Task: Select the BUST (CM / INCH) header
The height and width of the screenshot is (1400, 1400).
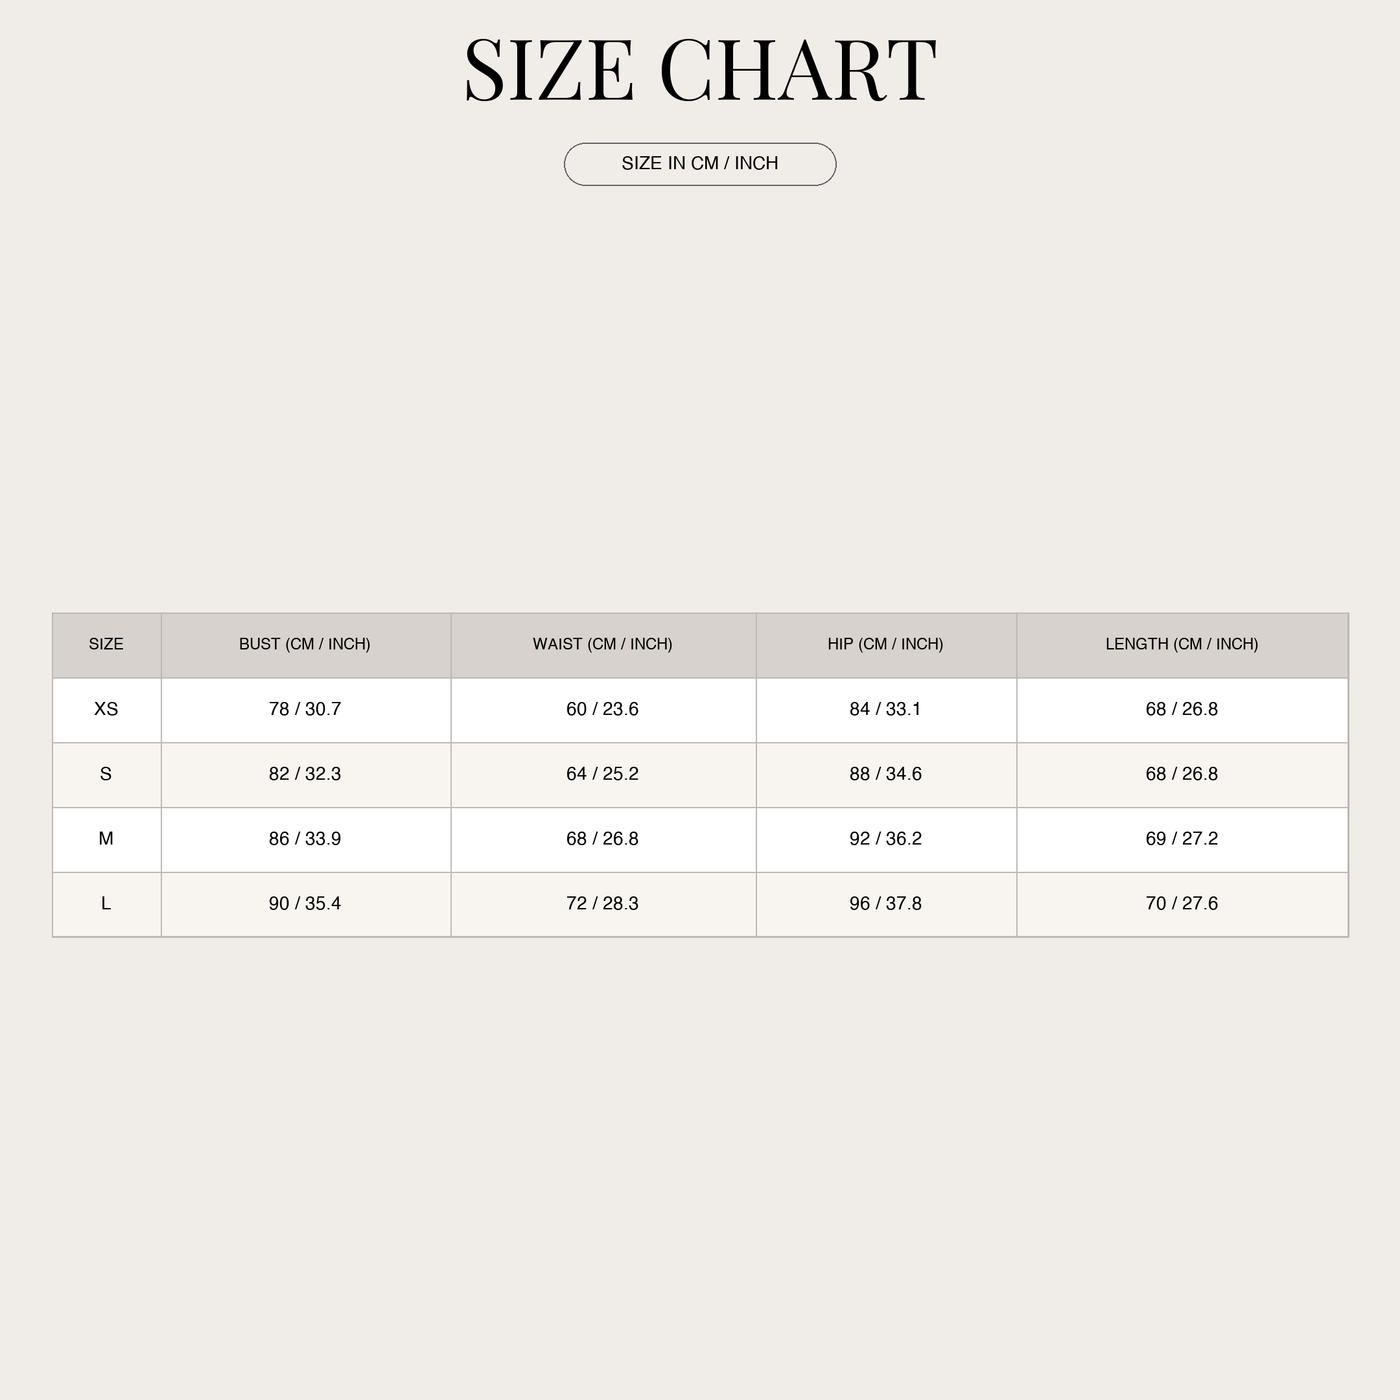Action: [x=305, y=644]
